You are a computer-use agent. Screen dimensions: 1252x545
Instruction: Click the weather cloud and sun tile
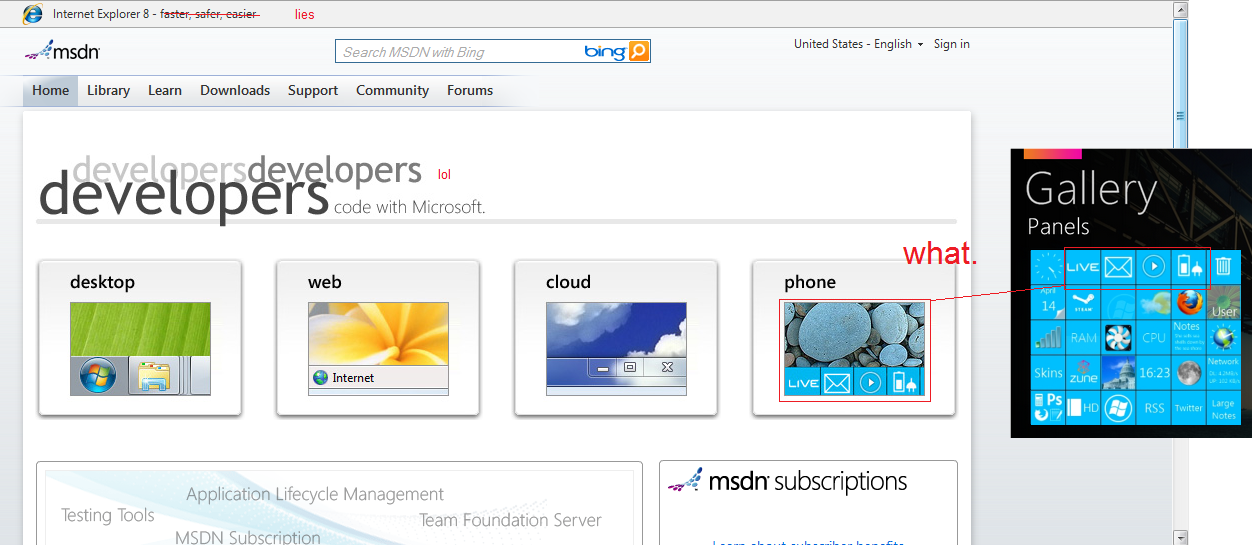pos(1153,302)
